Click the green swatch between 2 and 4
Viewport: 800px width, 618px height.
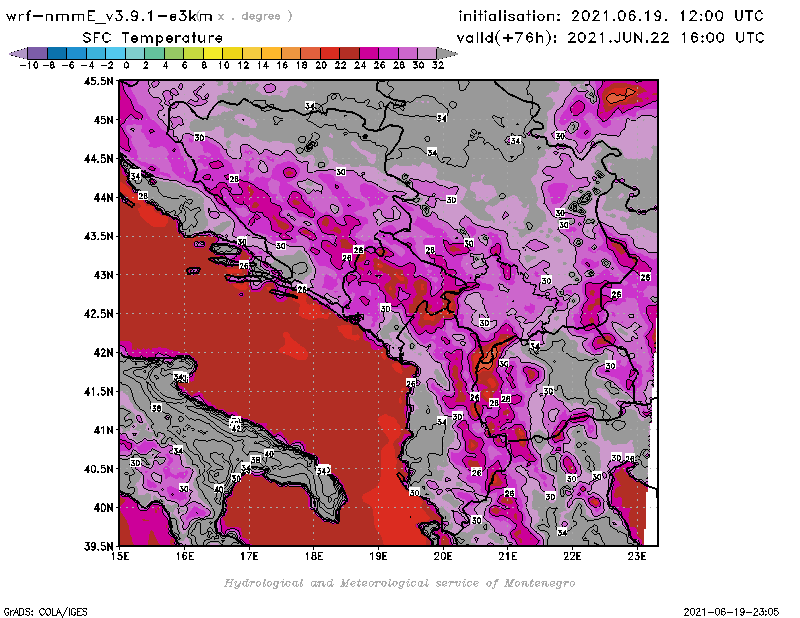[x=154, y=53]
